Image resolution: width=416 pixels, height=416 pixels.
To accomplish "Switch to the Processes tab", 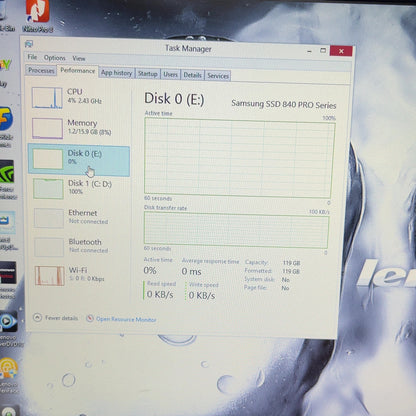I will click(41, 70).
